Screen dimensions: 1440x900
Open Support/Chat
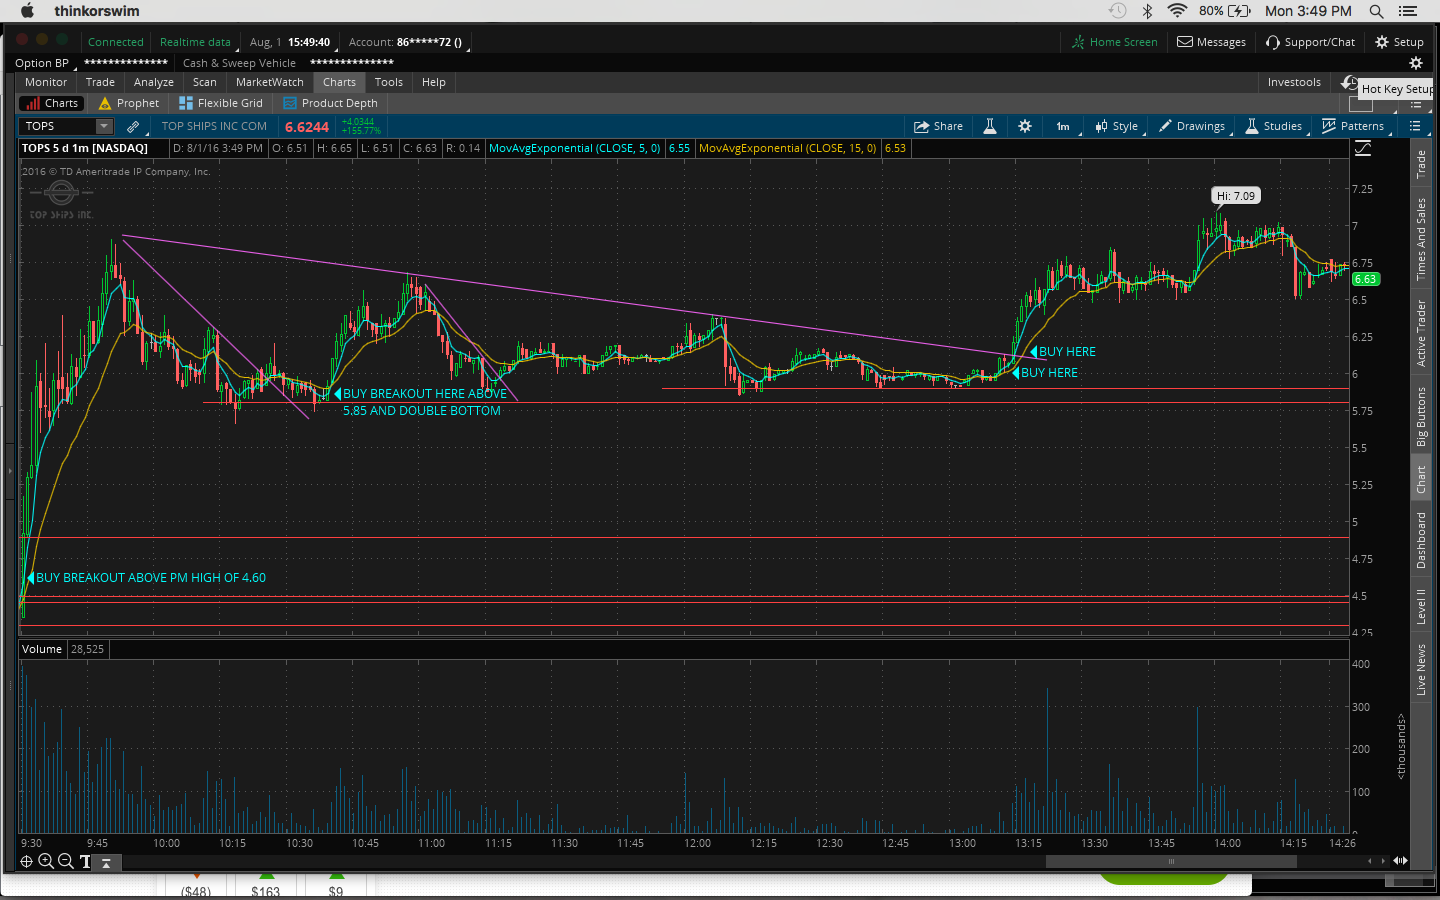click(1310, 42)
